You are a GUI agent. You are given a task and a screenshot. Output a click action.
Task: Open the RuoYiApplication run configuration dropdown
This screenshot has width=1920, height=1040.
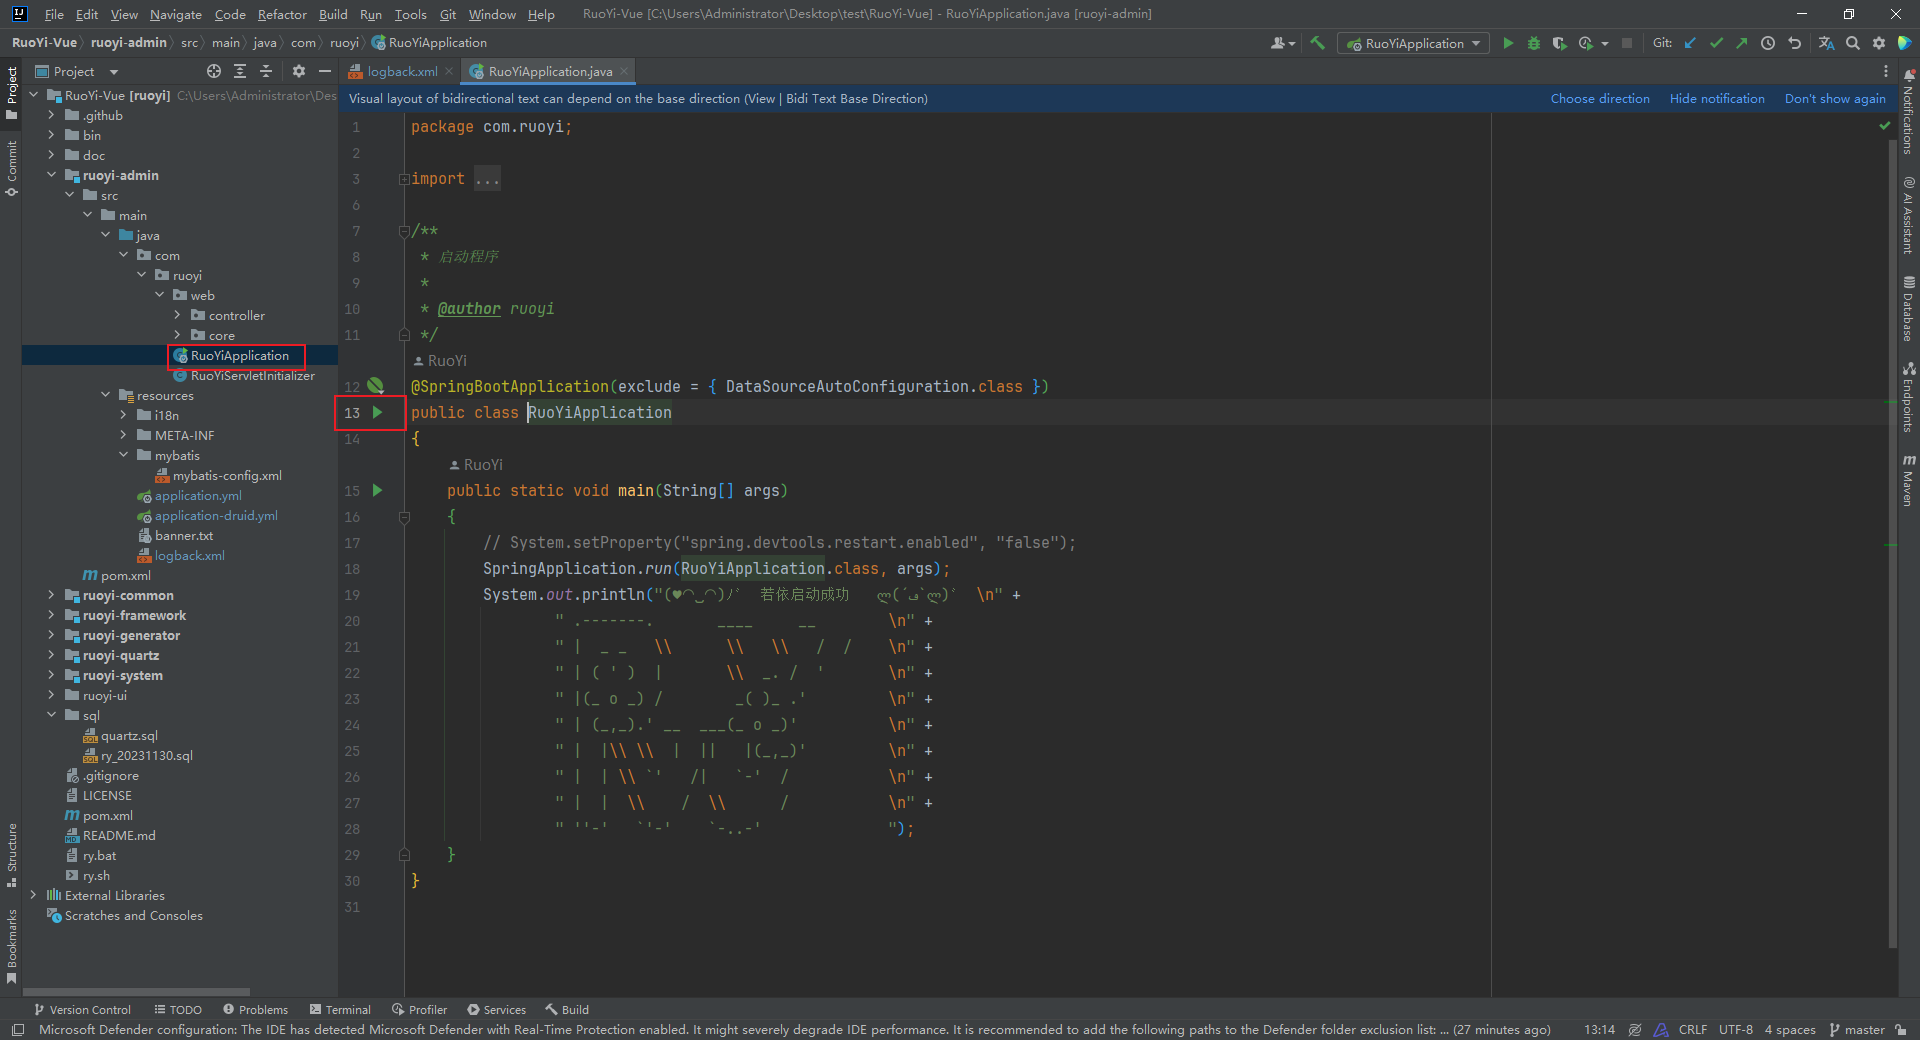[1413, 43]
